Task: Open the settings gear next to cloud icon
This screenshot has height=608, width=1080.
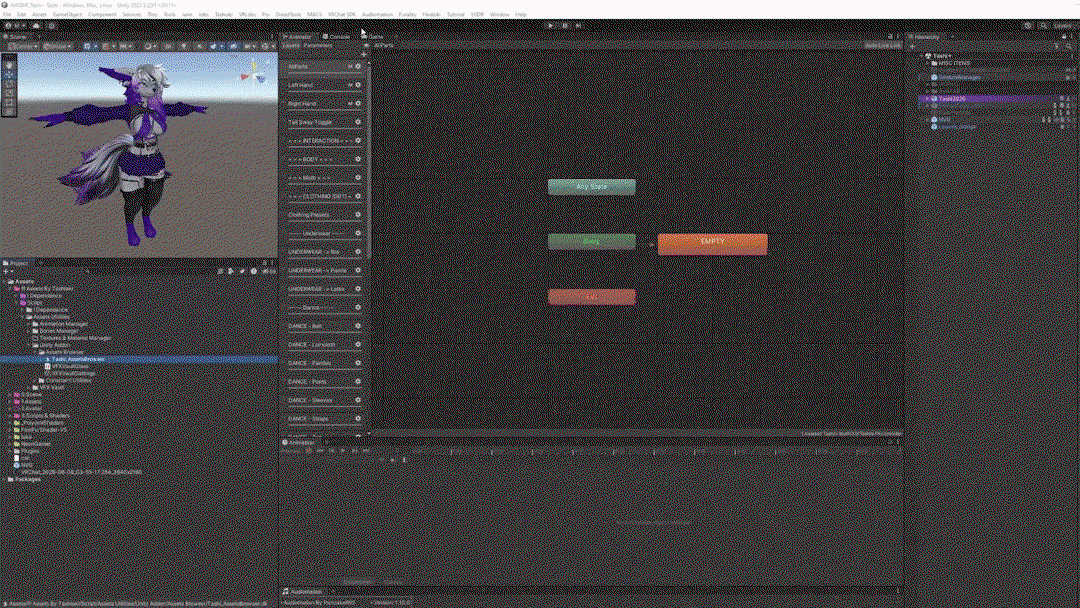Action: point(51,25)
